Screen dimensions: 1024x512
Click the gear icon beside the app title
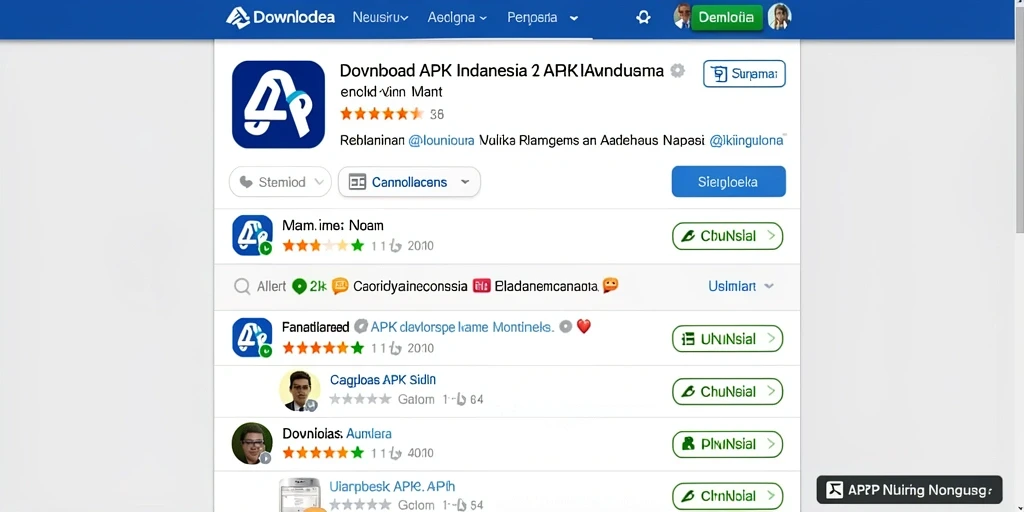tap(678, 71)
